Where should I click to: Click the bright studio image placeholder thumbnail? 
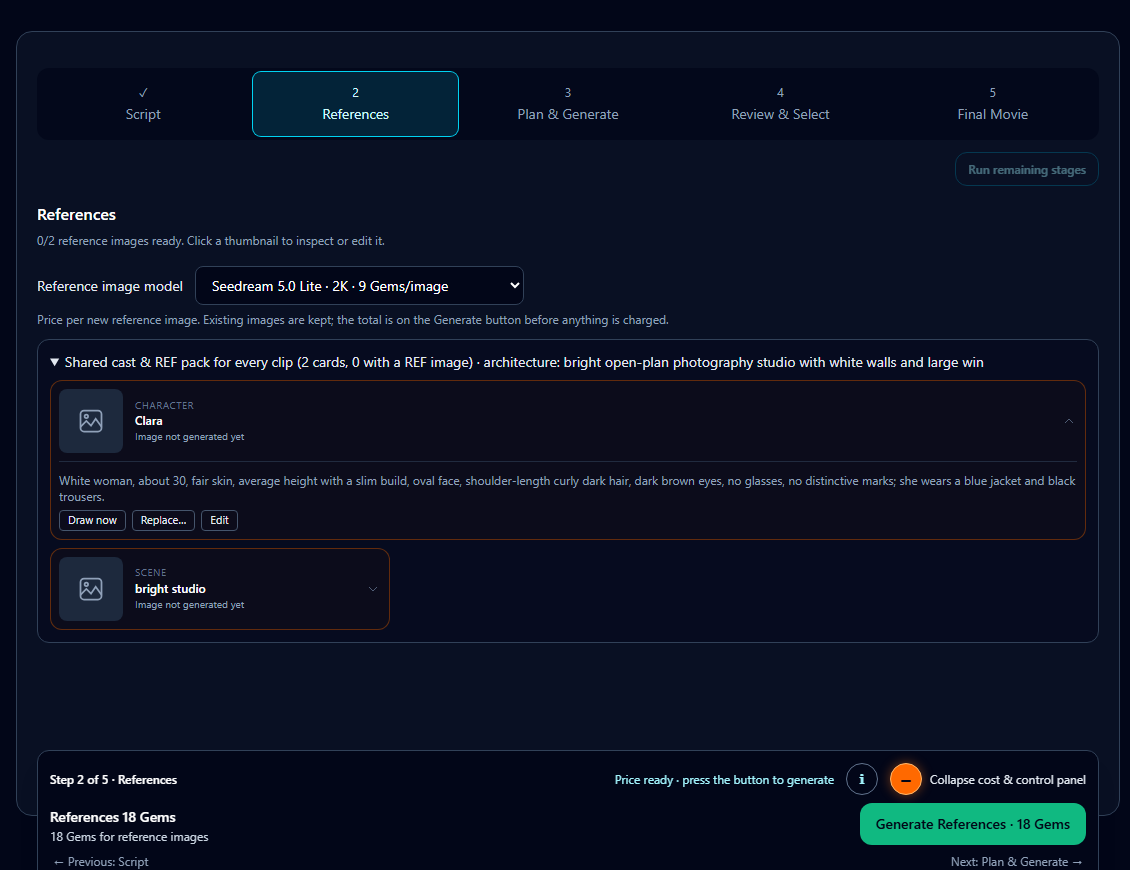coord(91,589)
